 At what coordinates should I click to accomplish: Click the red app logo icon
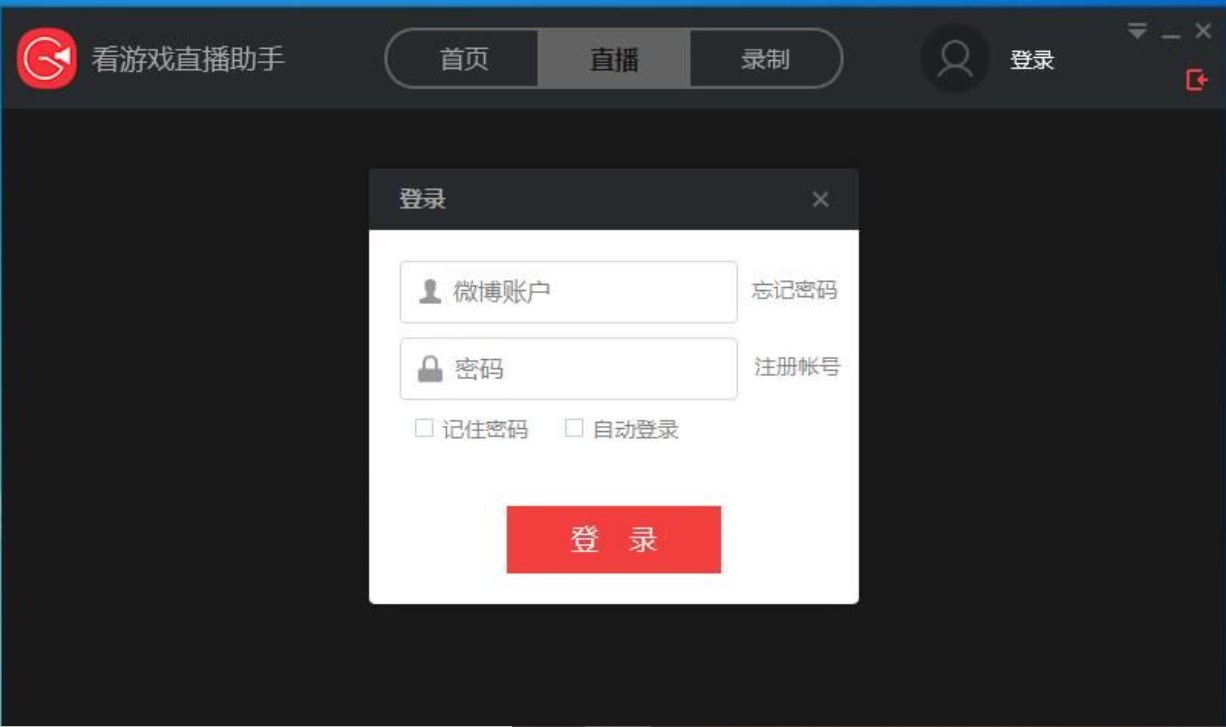46,59
